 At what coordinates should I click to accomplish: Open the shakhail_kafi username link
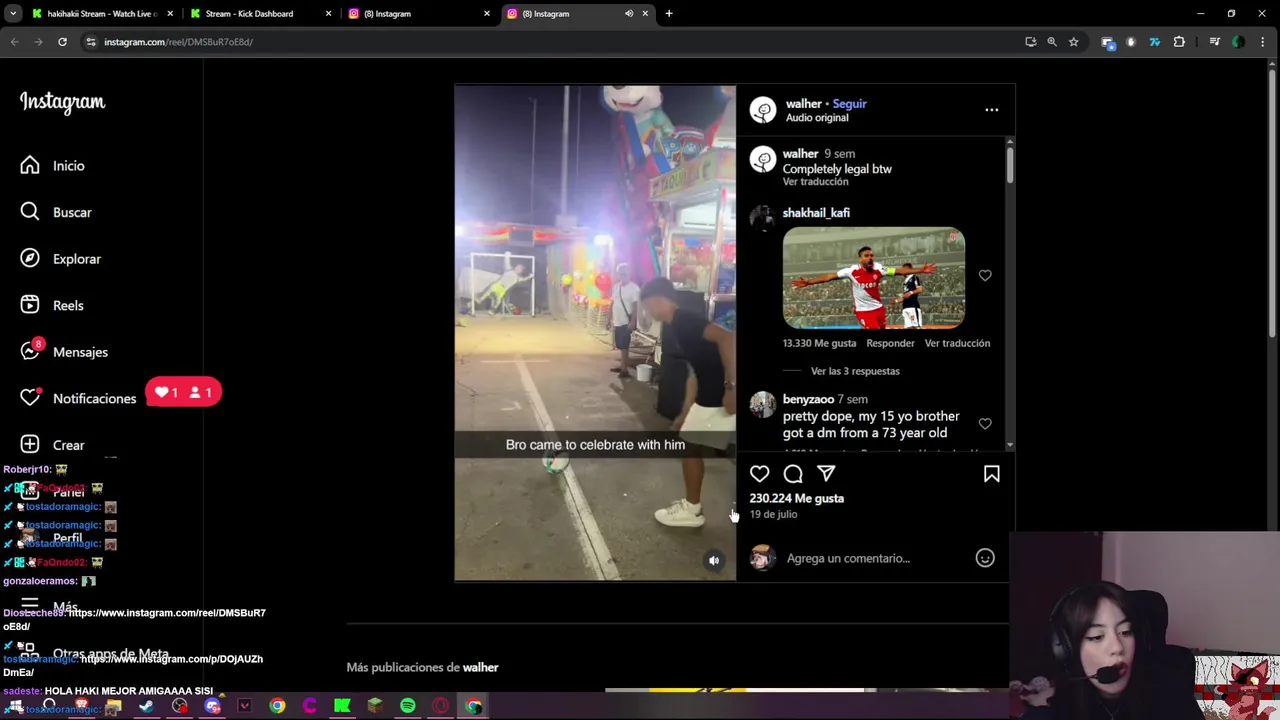[x=816, y=213]
